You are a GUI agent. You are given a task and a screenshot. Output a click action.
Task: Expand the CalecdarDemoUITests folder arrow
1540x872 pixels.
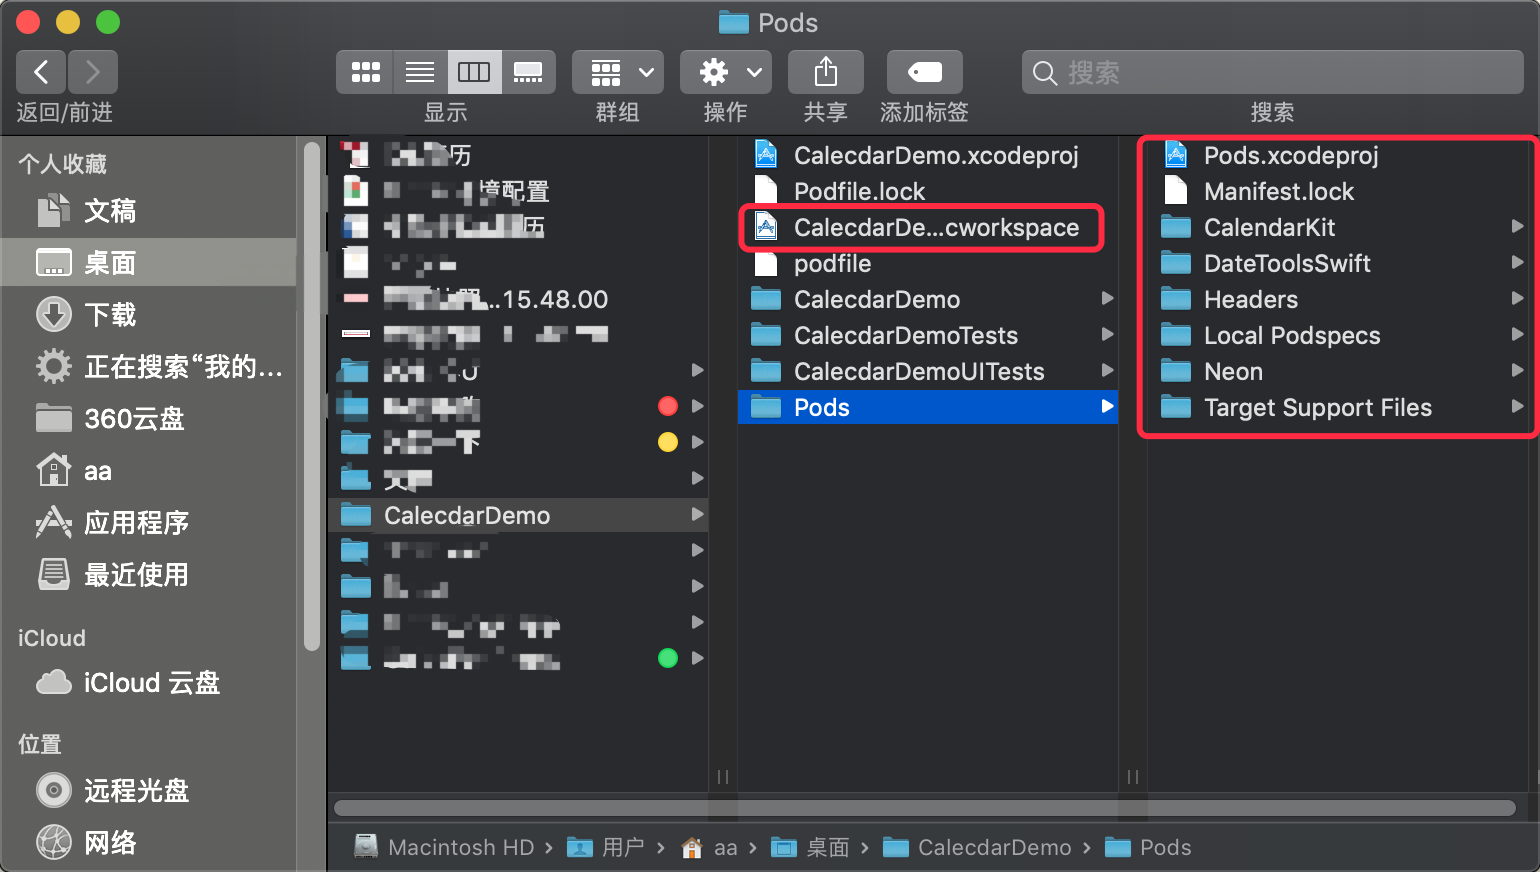(1107, 370)
